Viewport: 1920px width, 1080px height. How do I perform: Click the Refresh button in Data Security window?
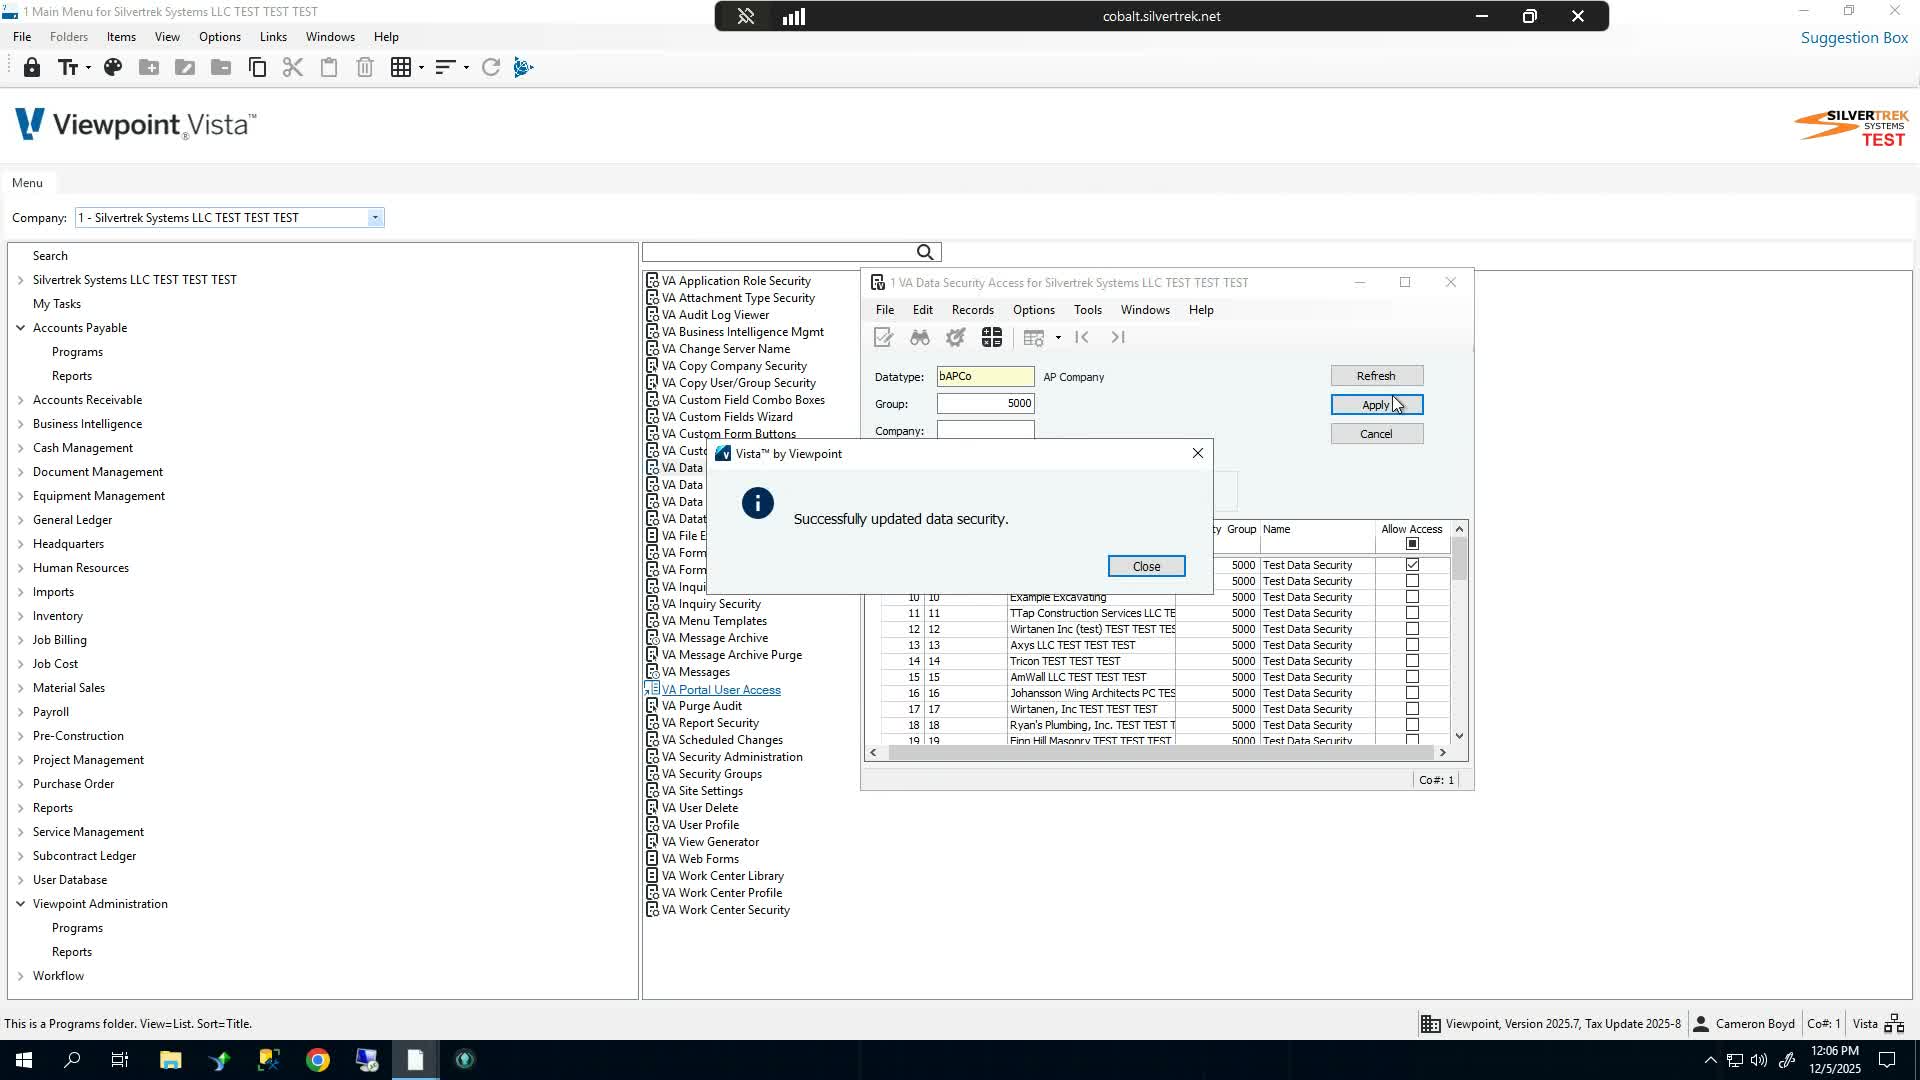(1377, 376)
